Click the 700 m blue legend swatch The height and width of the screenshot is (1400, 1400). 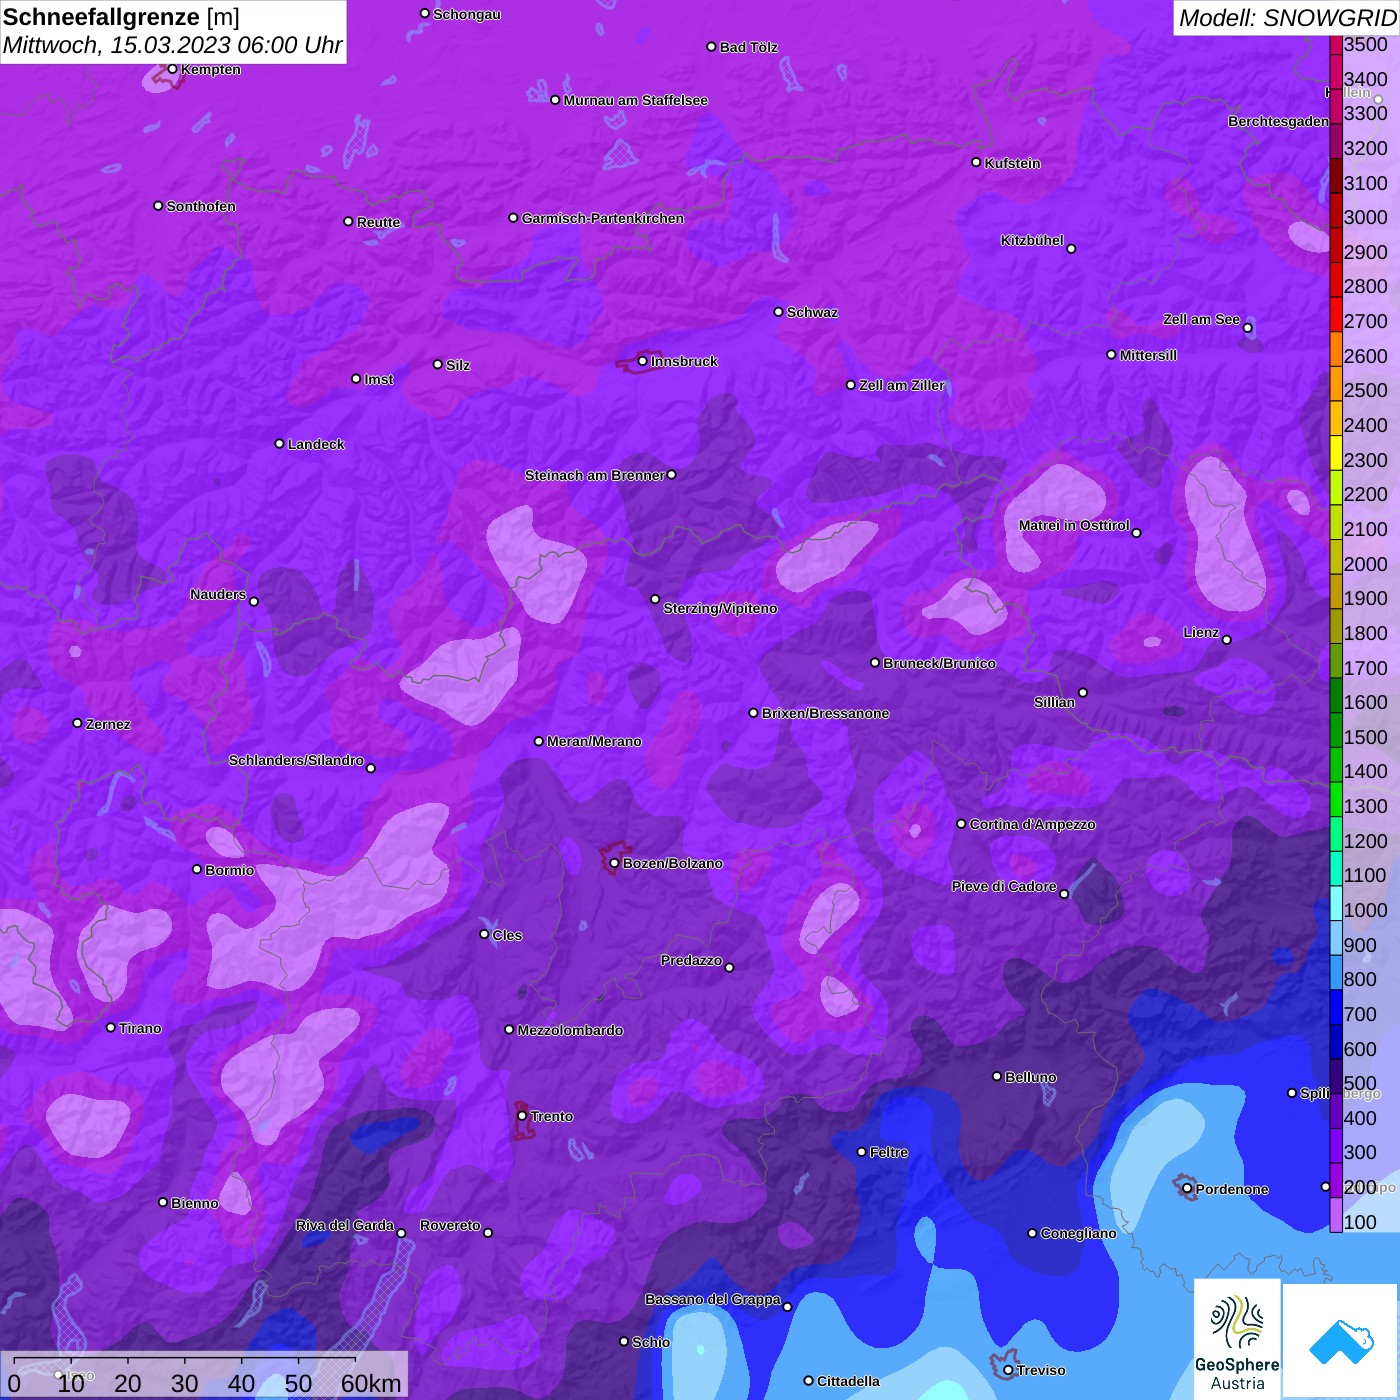point(1336,1006)
